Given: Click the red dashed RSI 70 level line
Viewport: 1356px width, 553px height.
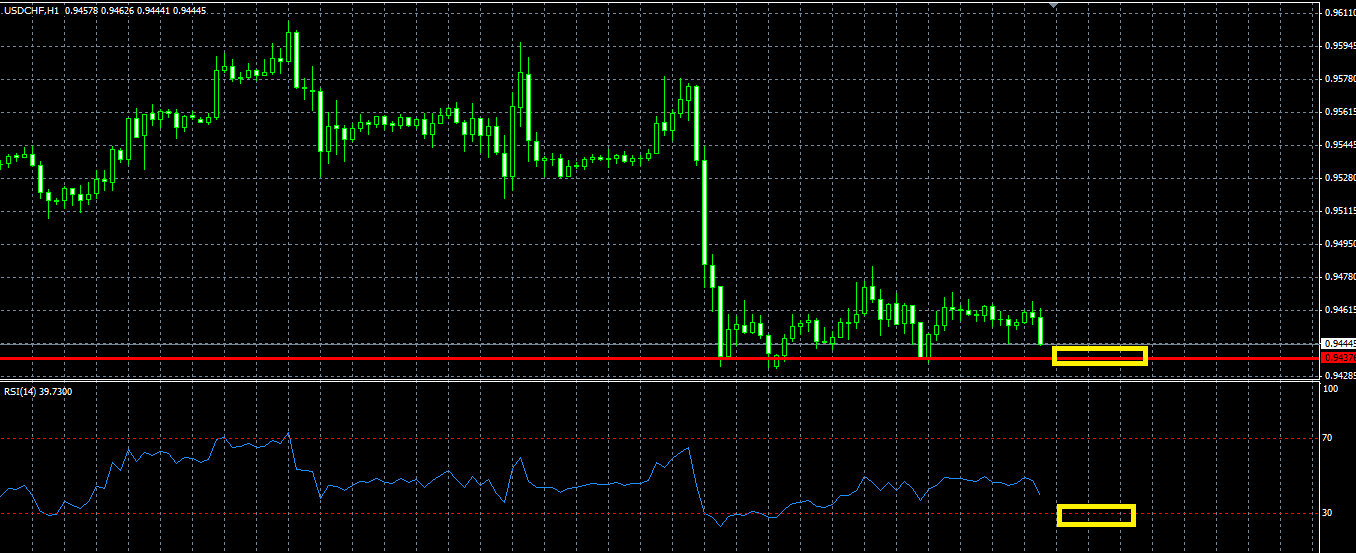Looking at the screenshot, I should point(660,438).
